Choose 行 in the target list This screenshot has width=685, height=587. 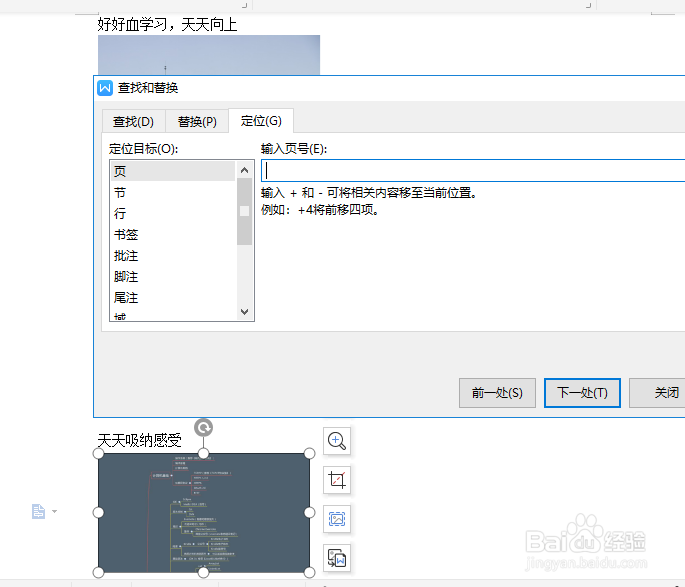pyautogui.click(x=173, y=213)
